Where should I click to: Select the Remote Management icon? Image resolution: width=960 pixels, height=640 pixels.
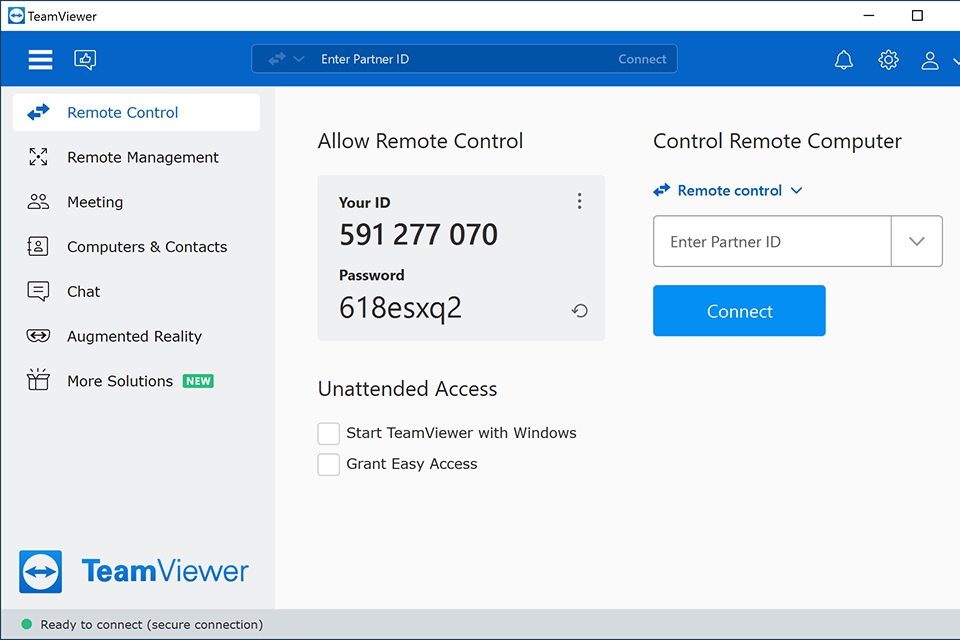point(37,157)
